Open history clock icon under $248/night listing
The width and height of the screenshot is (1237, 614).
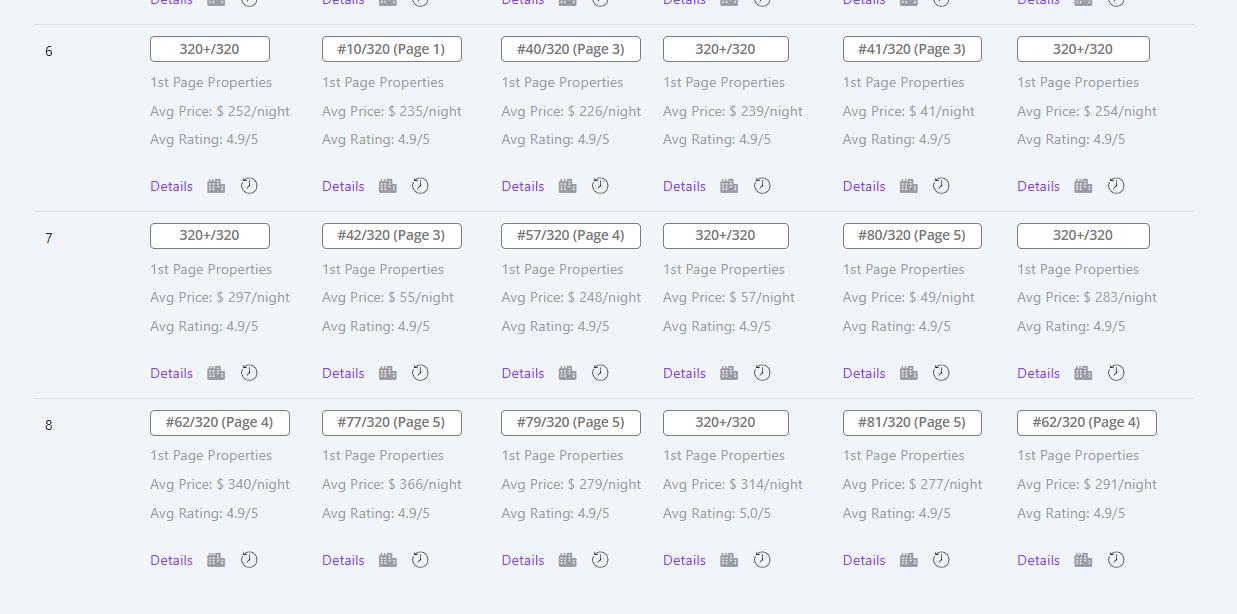point(600,373)
